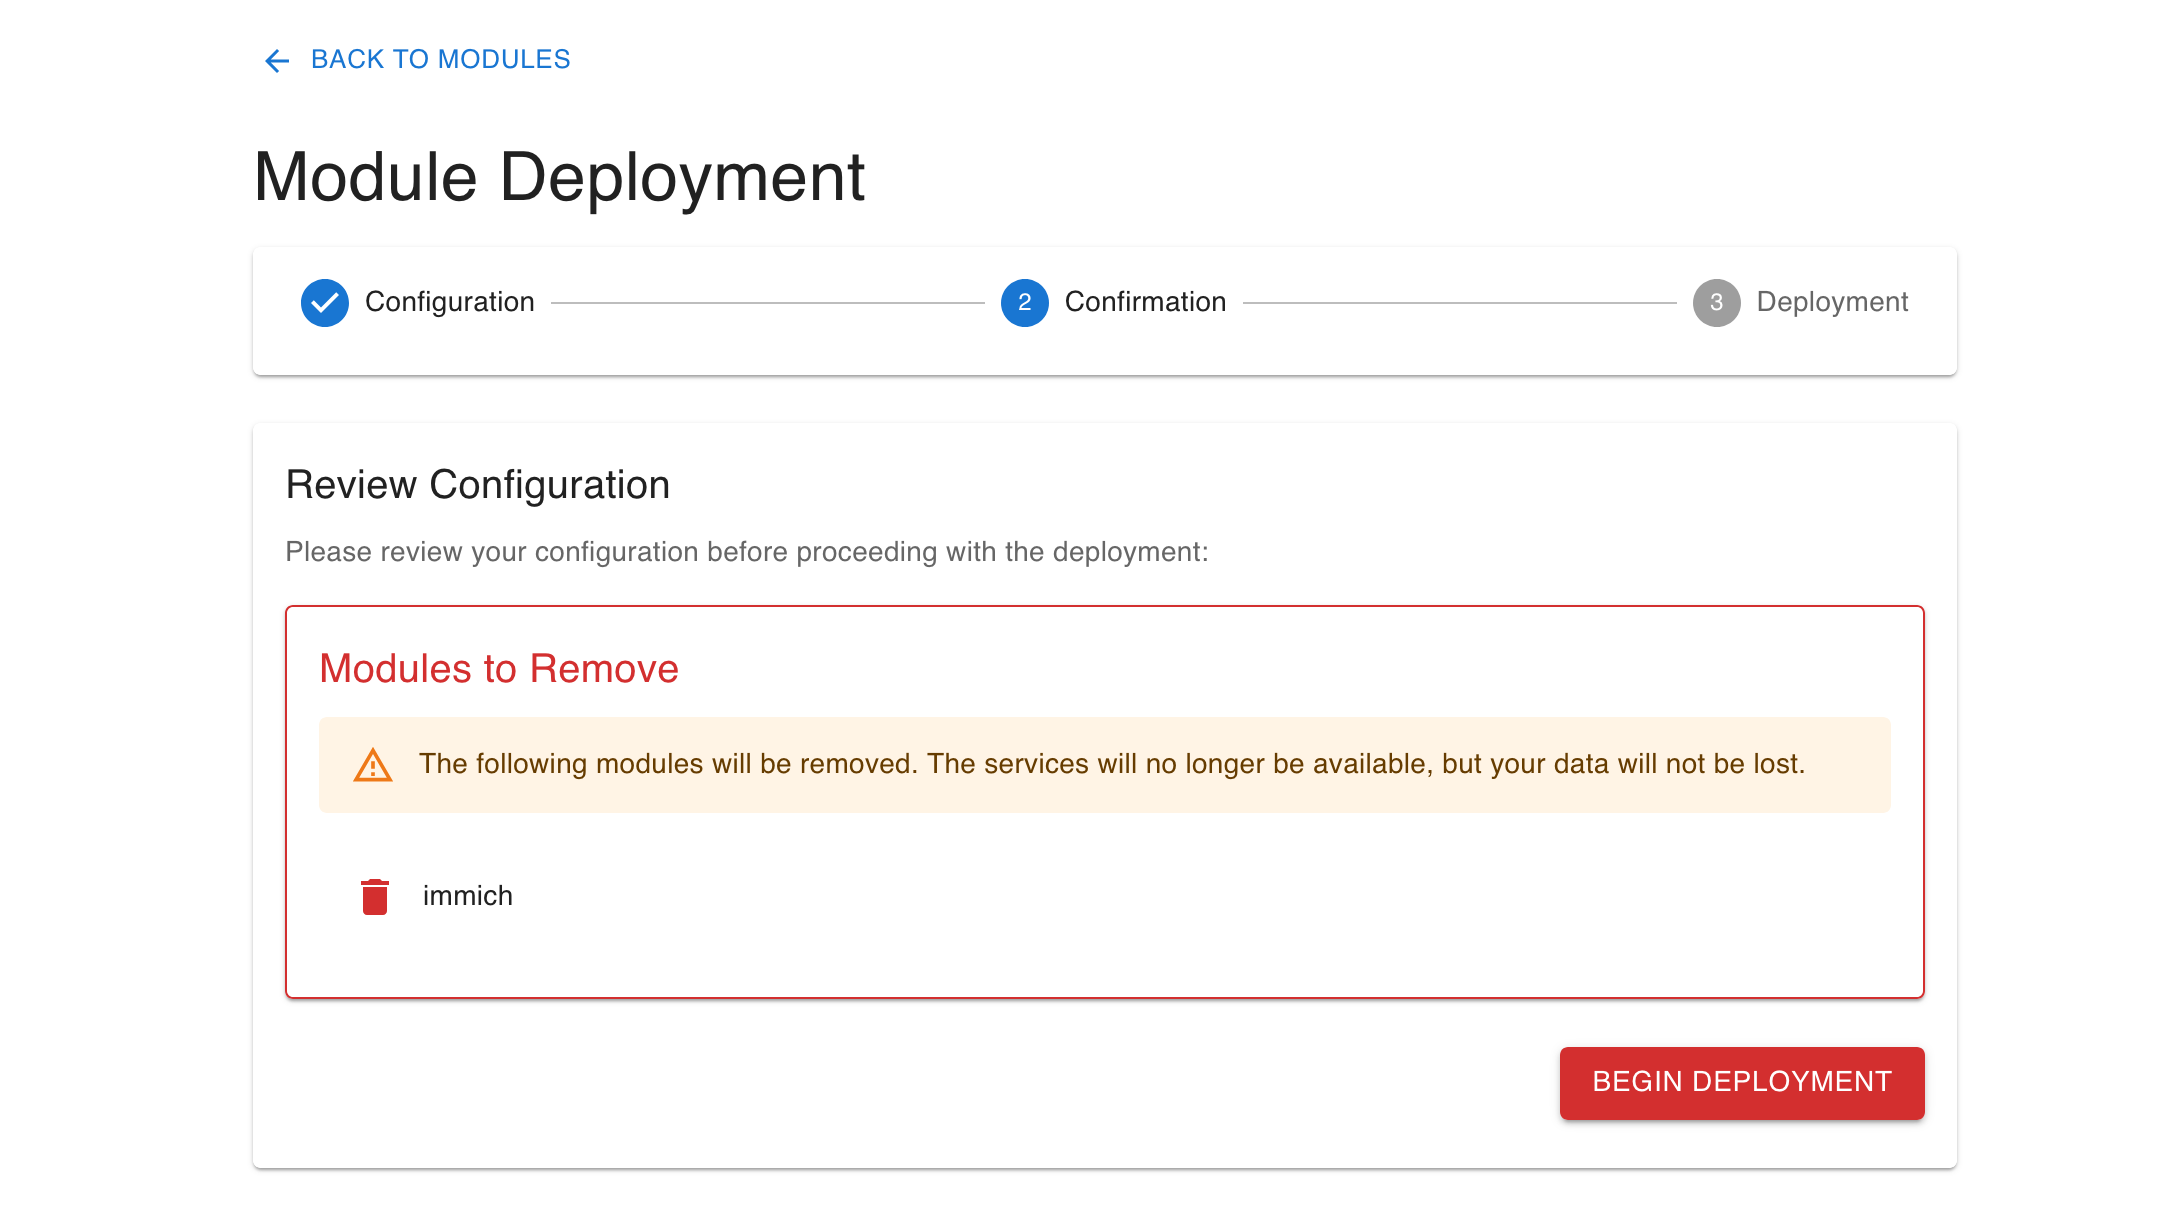The width and height of the screenshot is (2180, 1206).
Task: Select the Confirmation step label
Action: coord(1145,302)
